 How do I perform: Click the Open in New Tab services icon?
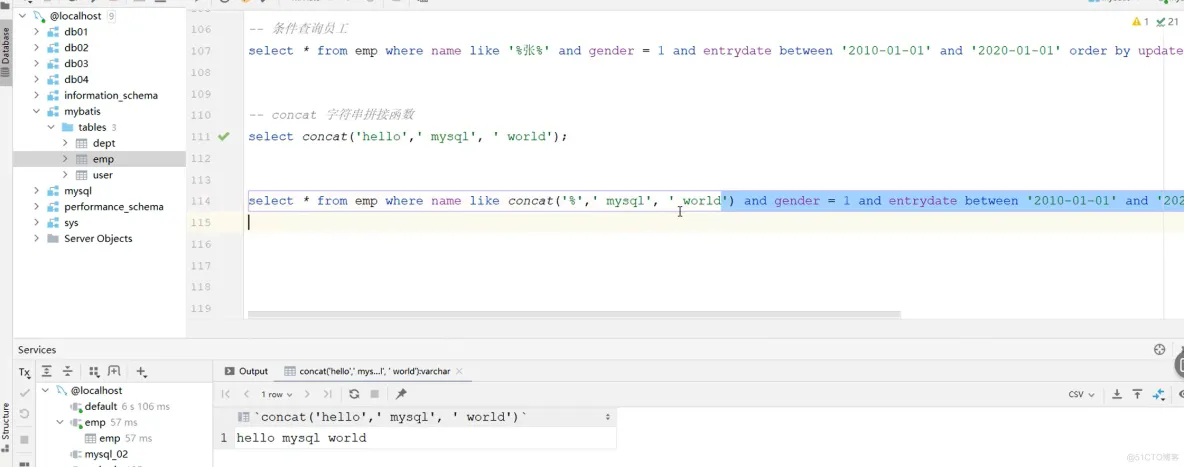(x=114, y=371)
